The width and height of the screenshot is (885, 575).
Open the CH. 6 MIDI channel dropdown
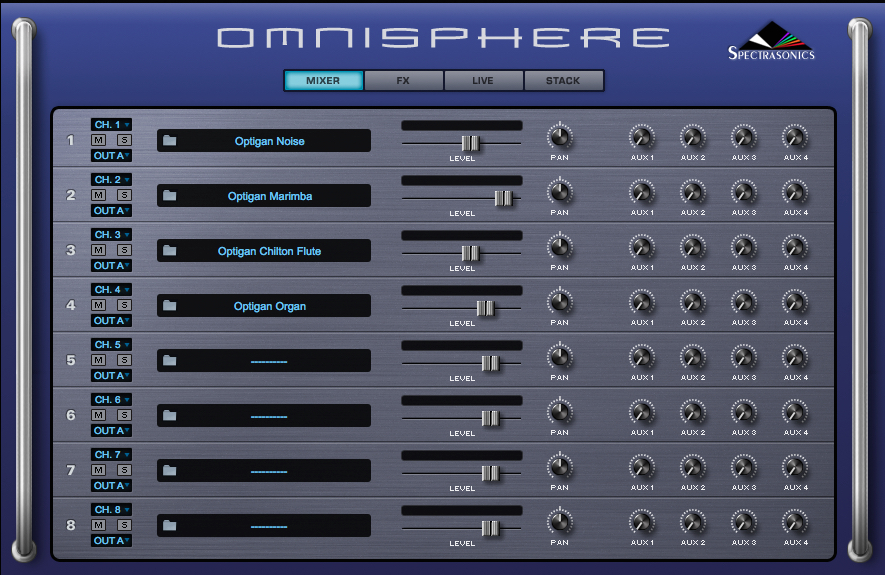pyautogui.click(x=111, y=400)
